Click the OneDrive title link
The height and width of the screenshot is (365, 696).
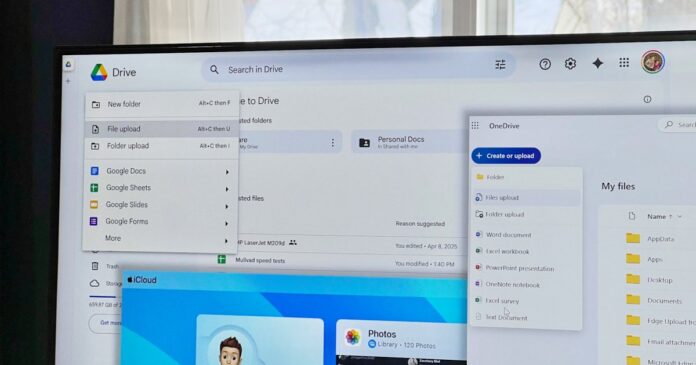(x=504, y=126)
